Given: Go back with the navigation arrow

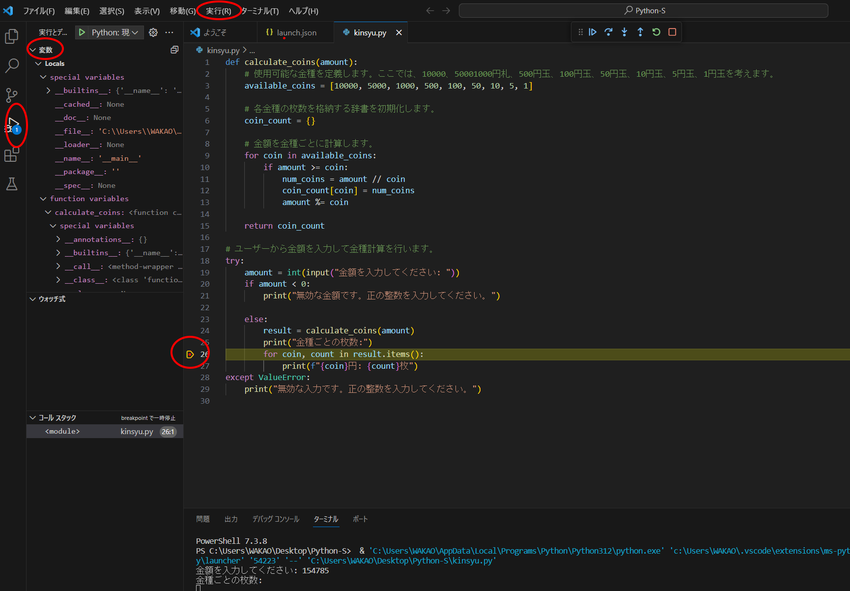Looking at the screenshot, I should click(430, 10).
